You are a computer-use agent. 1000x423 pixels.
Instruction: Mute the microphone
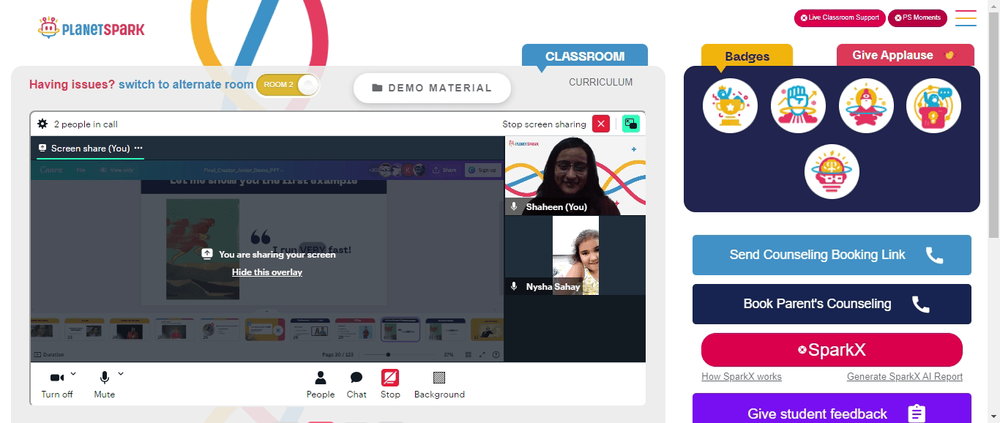tap(104, 385)
